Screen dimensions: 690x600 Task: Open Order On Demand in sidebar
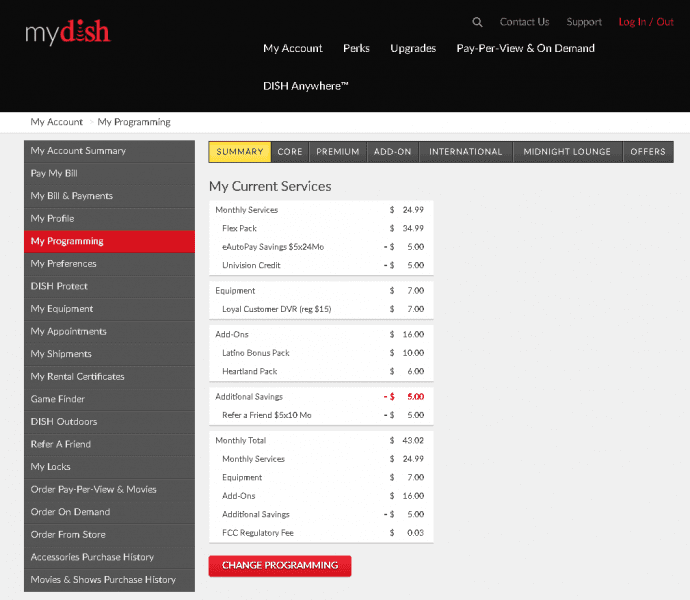click(110, 512)
